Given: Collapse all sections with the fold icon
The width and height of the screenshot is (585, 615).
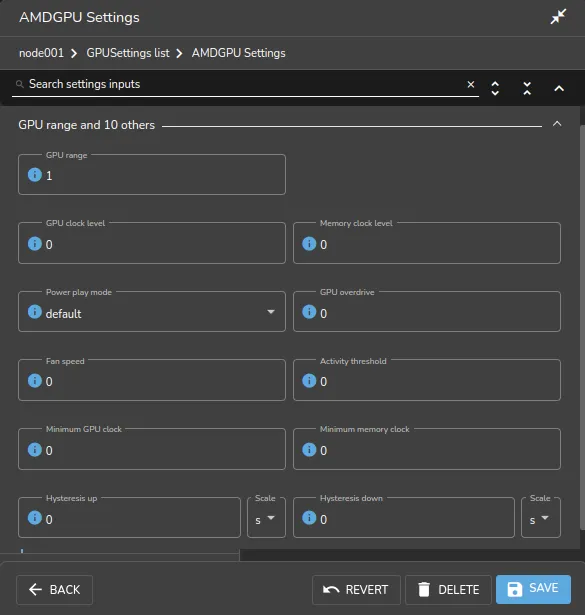Looking at the screenshot, I should [x=527, y=88].
